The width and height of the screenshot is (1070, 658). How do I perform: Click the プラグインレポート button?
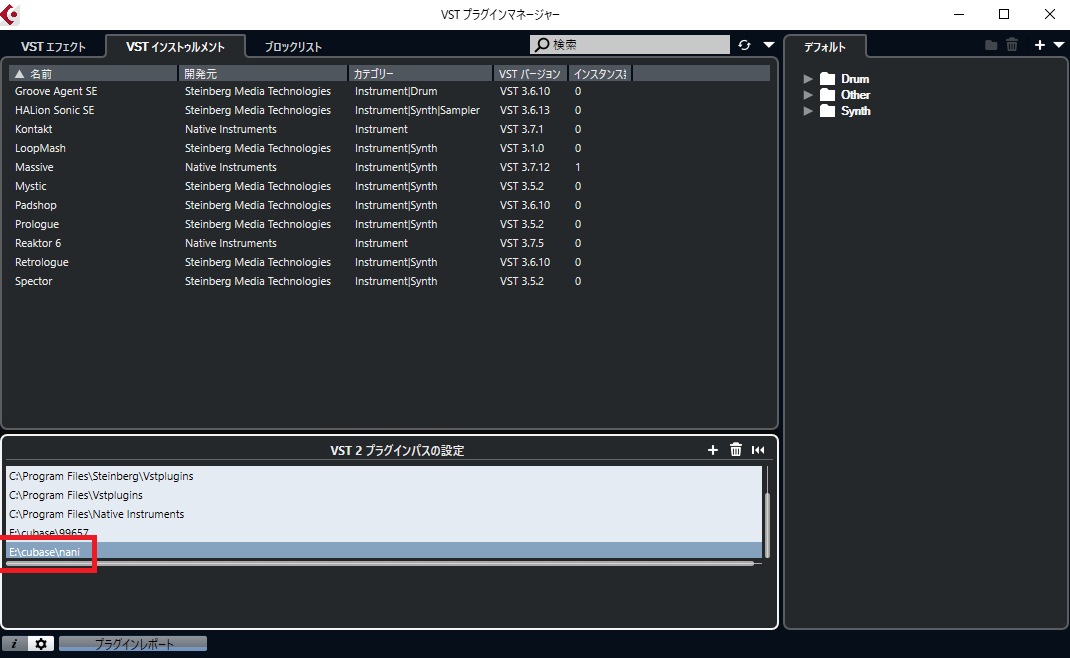pos(133,644)
